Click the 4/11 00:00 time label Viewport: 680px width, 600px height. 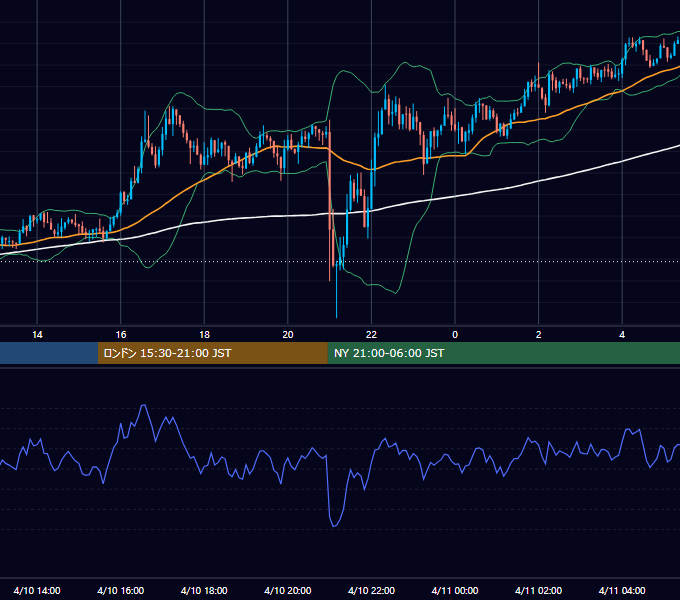(x=455, y=590)
